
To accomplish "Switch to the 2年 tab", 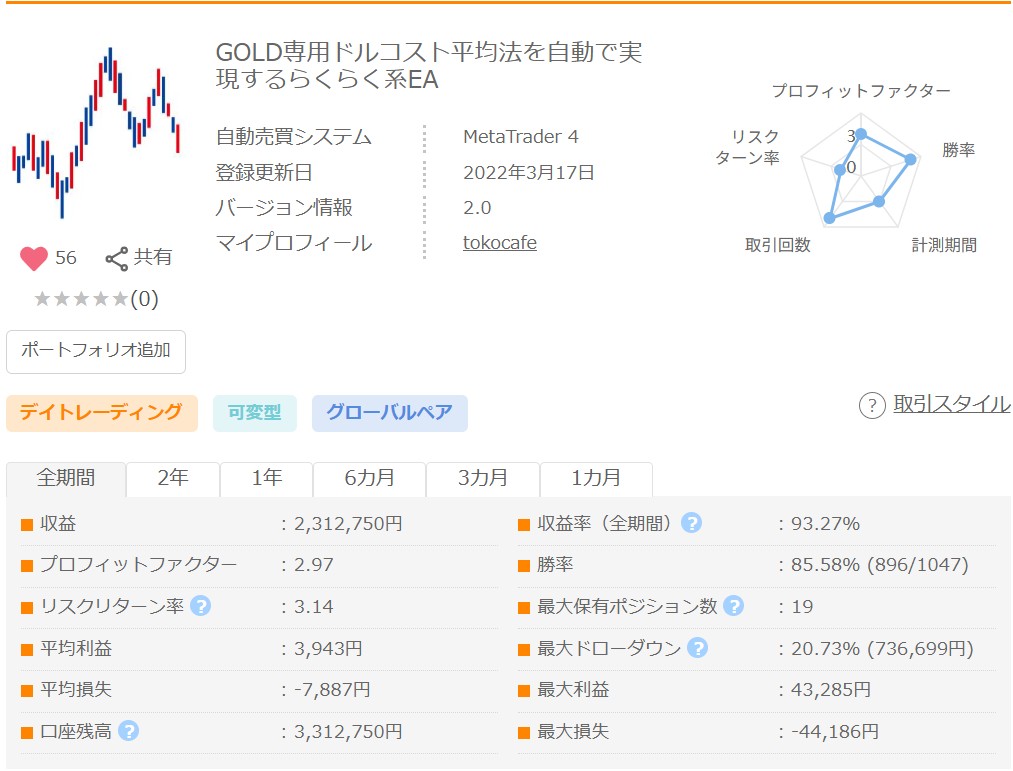I will pos(172,479).
